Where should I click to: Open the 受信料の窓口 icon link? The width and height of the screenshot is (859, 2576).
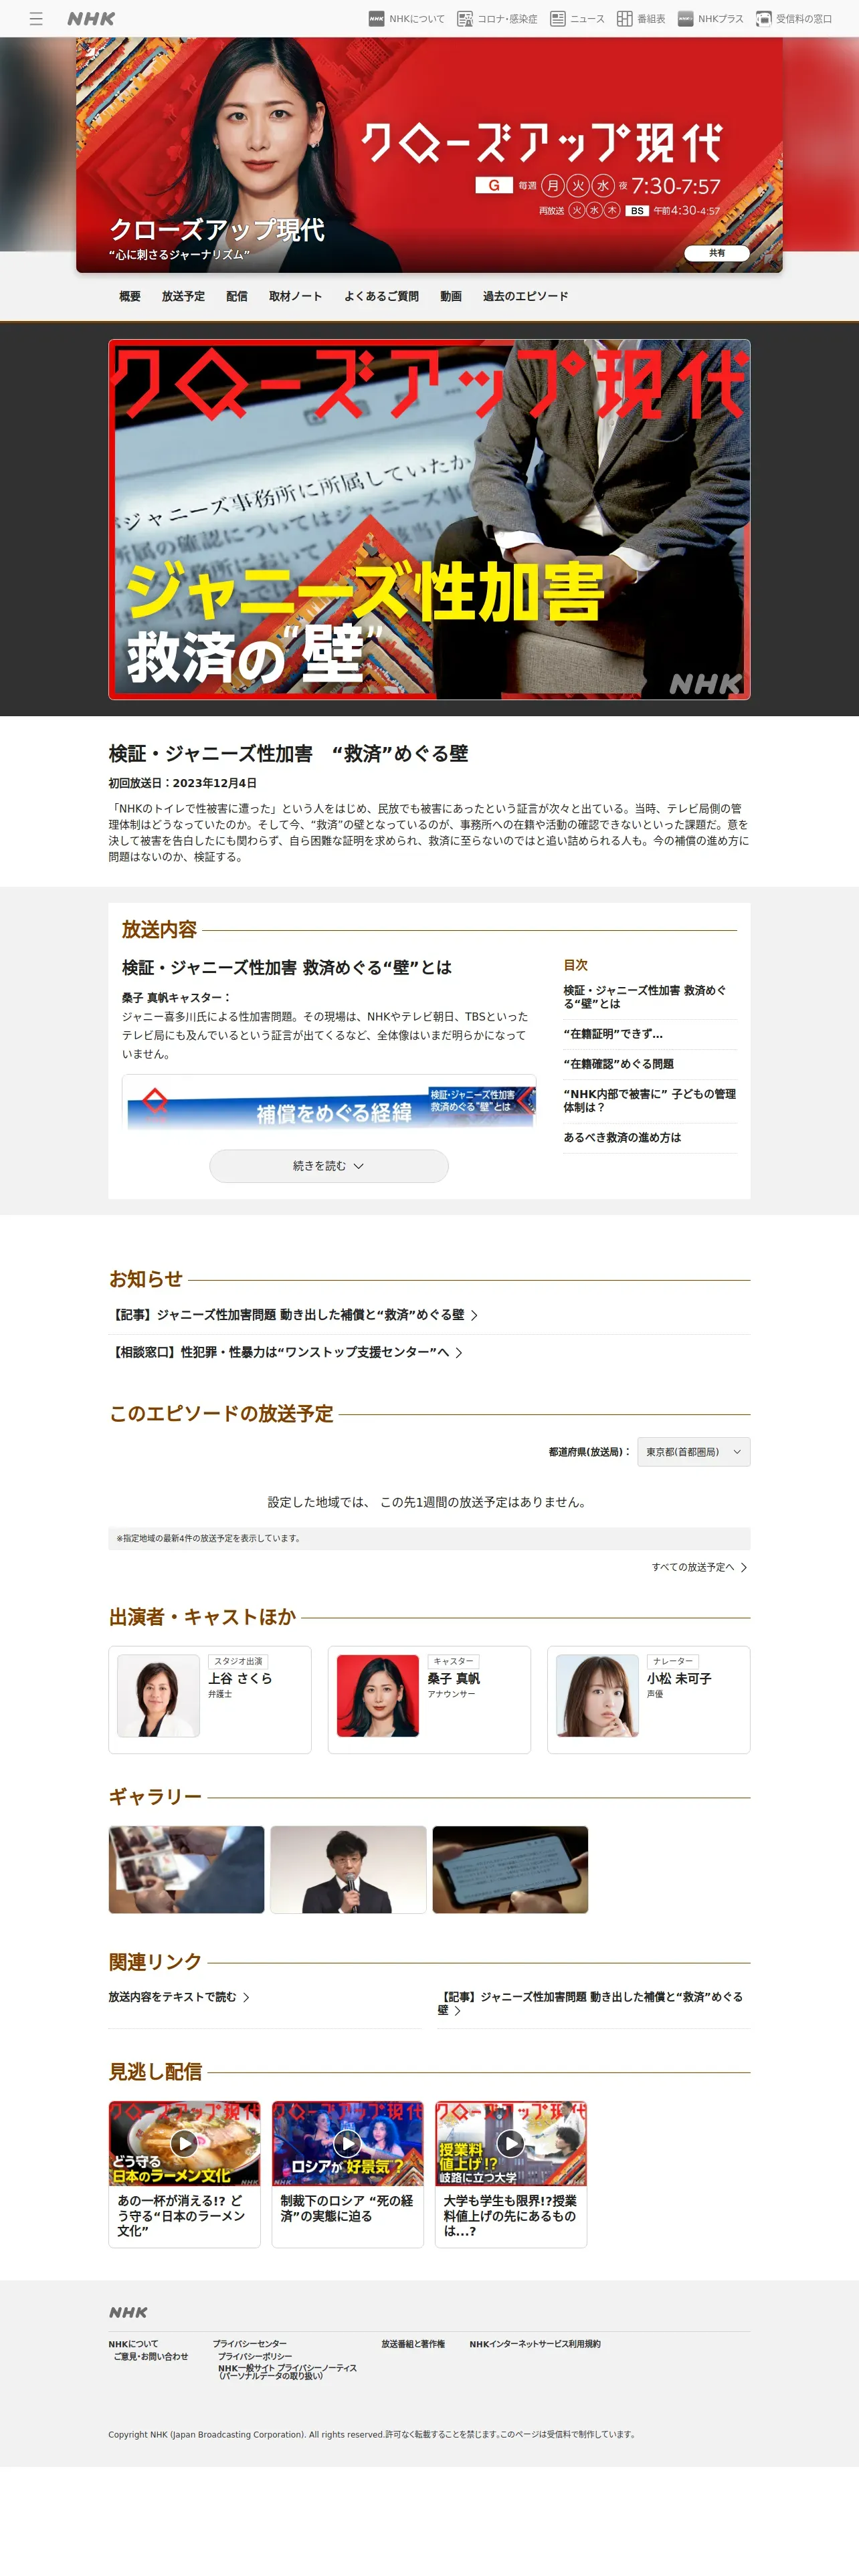pos(794,19)
